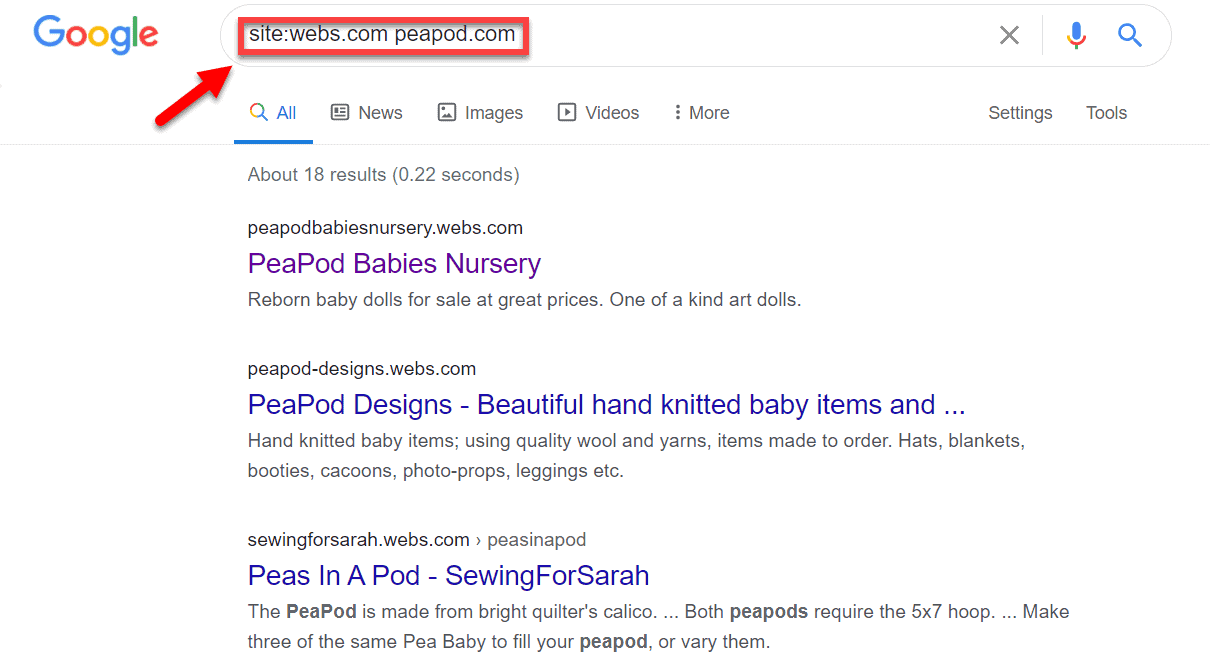Open the More search options menu

(702, 113)
